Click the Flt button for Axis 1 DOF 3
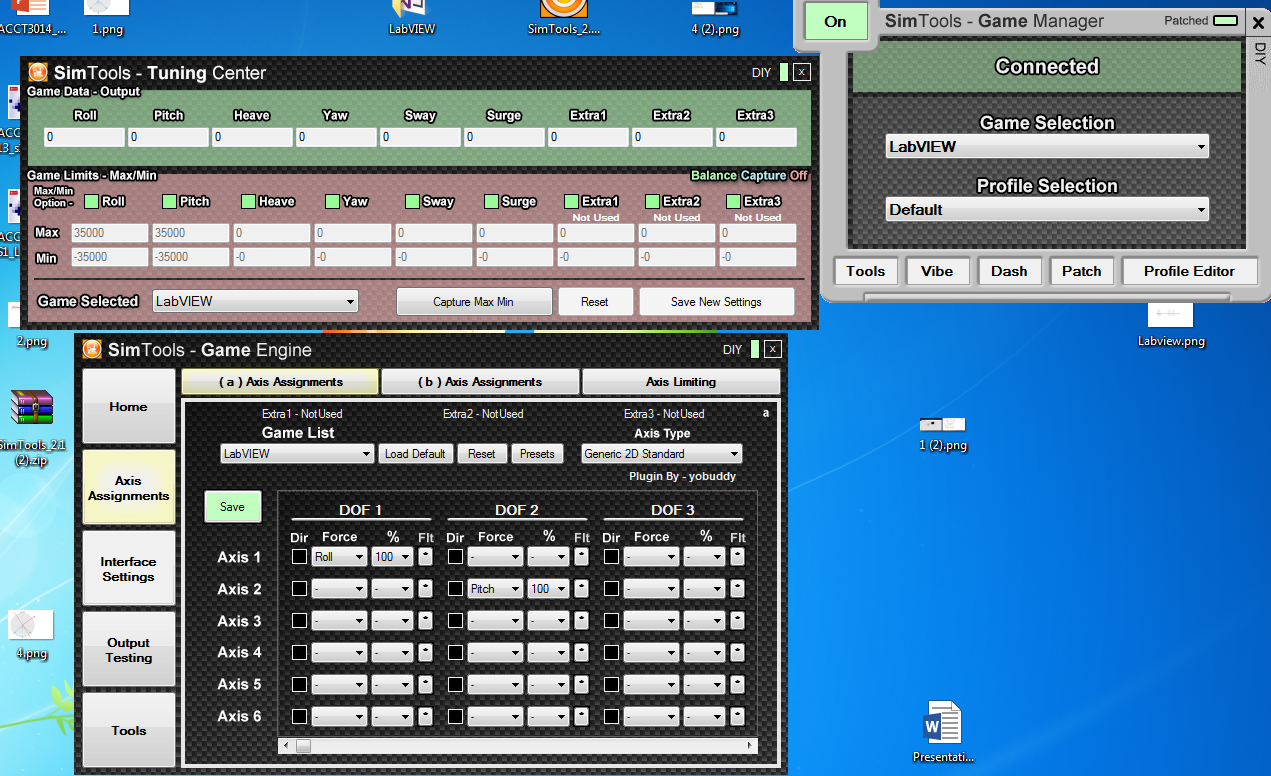Viewport: 1271px width, 776px height. [738, 557]
